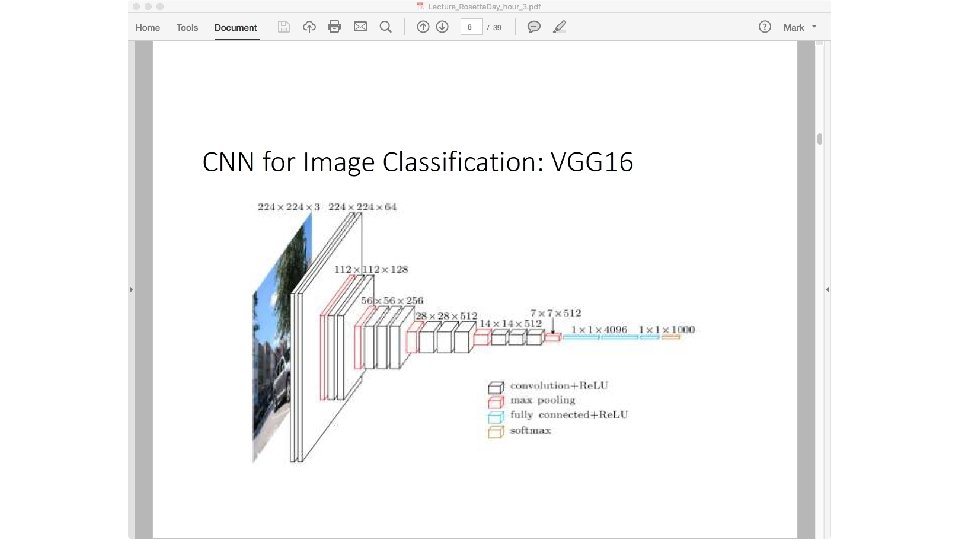This screenshot has height=540, width=960.
Task: Click the '224 × 224 × 64' label
Action: pyautogui.click(x=362, y=207)
